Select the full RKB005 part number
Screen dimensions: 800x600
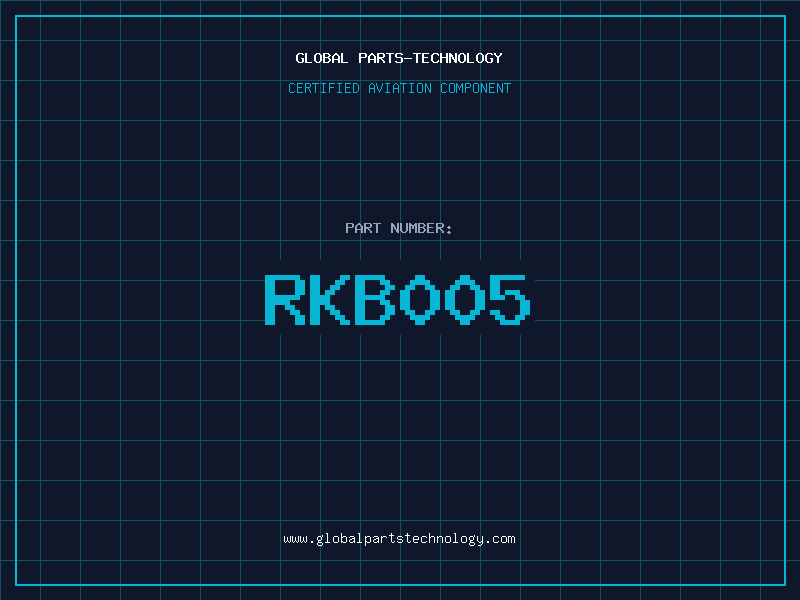coord(397,299)
